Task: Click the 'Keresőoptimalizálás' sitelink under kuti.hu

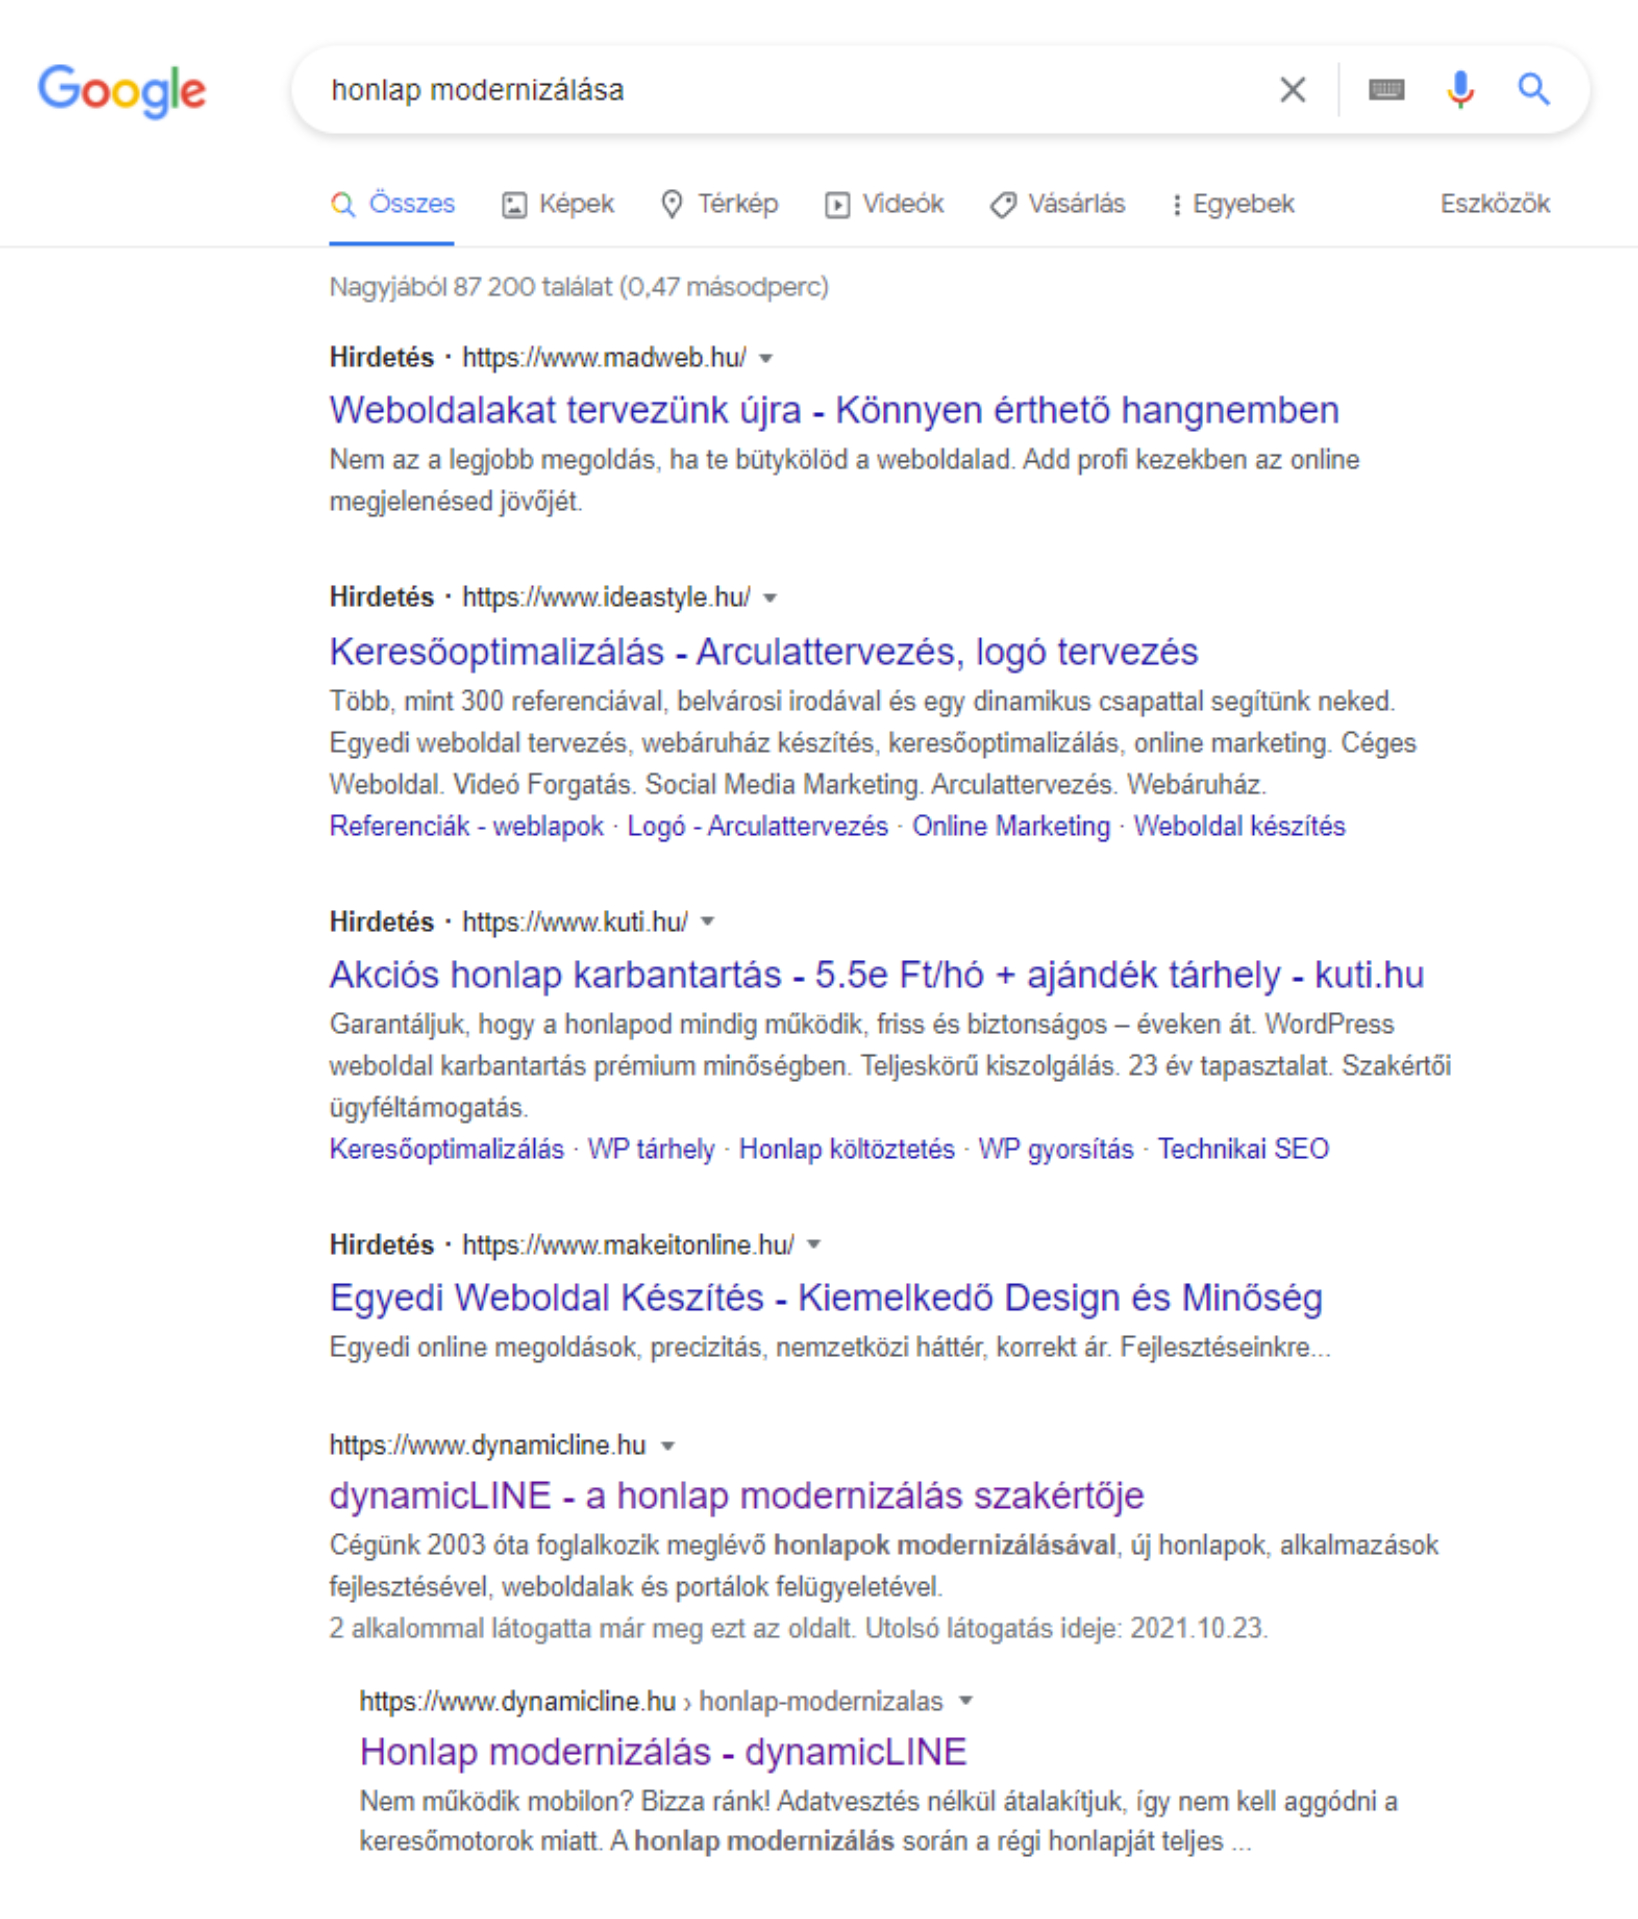Action: click(x=447, y=1150)
